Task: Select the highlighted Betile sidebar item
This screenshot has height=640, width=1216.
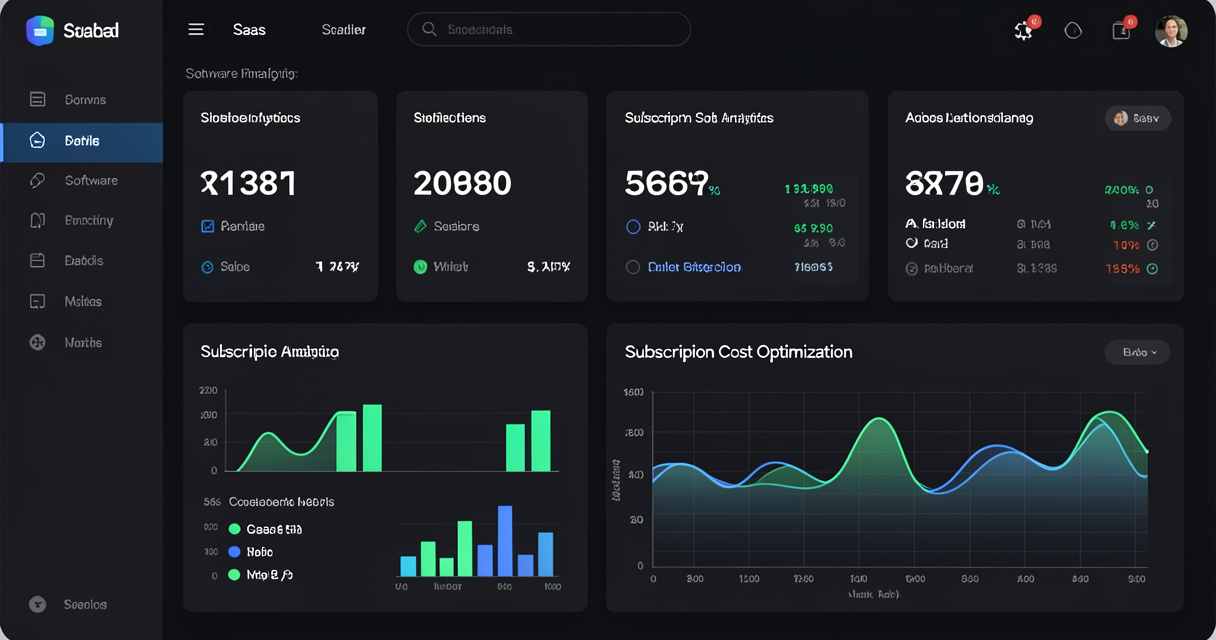Action: click(x=81, y=141)
